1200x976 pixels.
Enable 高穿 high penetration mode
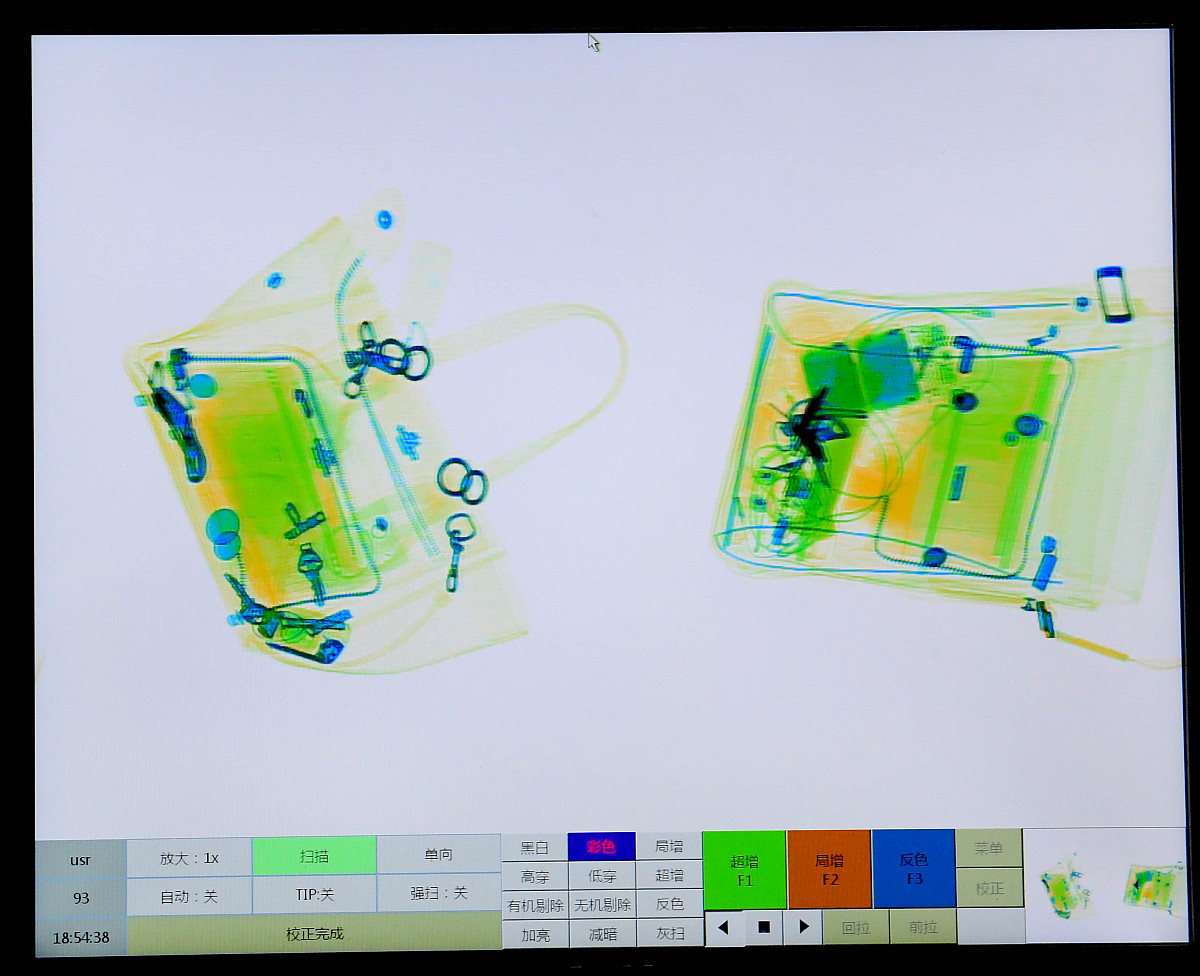(x=534, y=877)
